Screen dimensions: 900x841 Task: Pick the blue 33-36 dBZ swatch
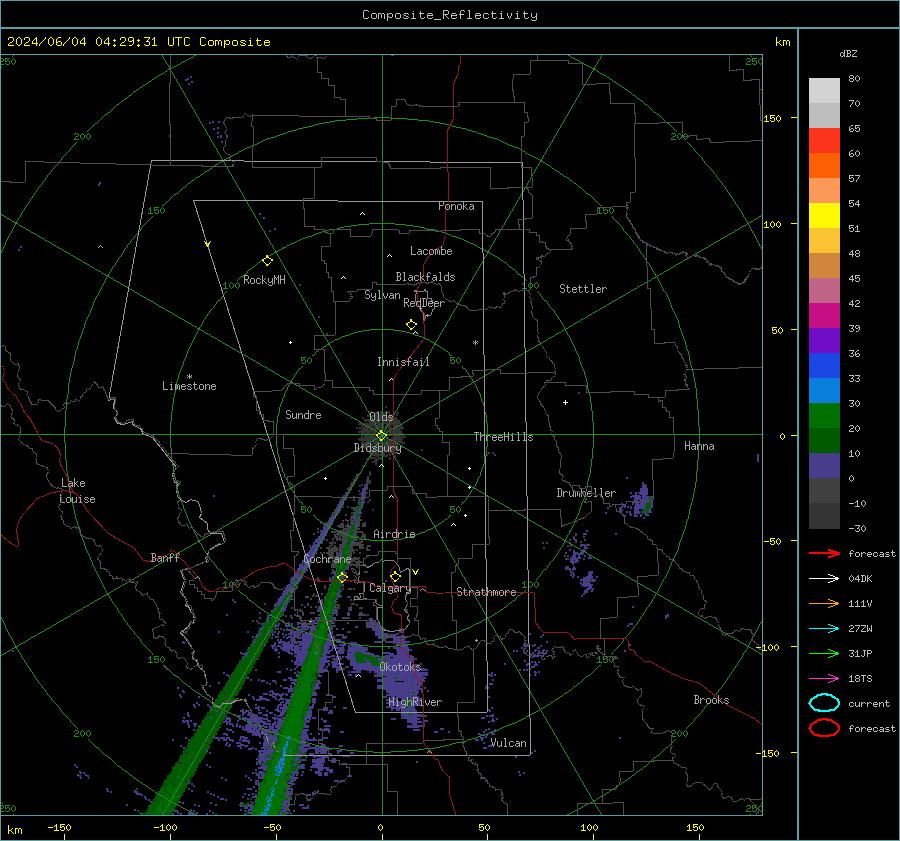(x=824, y=366)
